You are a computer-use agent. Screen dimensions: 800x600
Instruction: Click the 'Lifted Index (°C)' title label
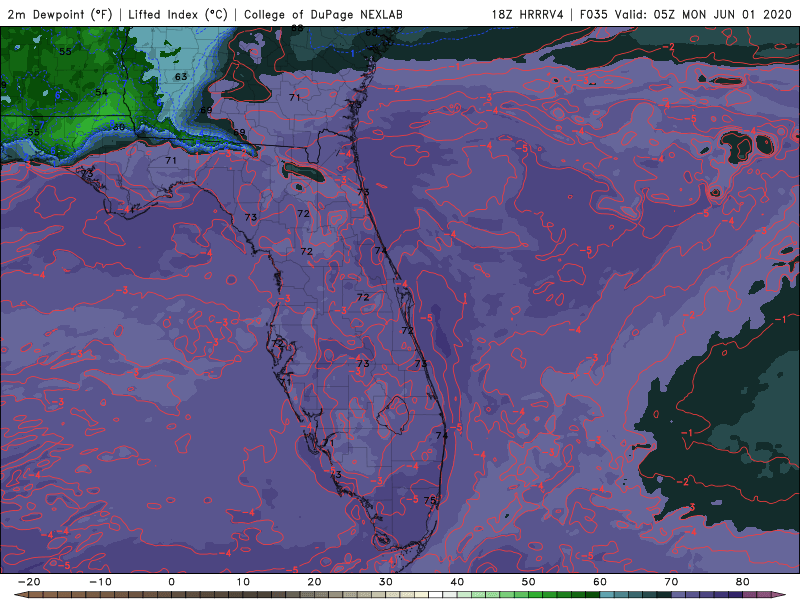(x=178, y=14)
